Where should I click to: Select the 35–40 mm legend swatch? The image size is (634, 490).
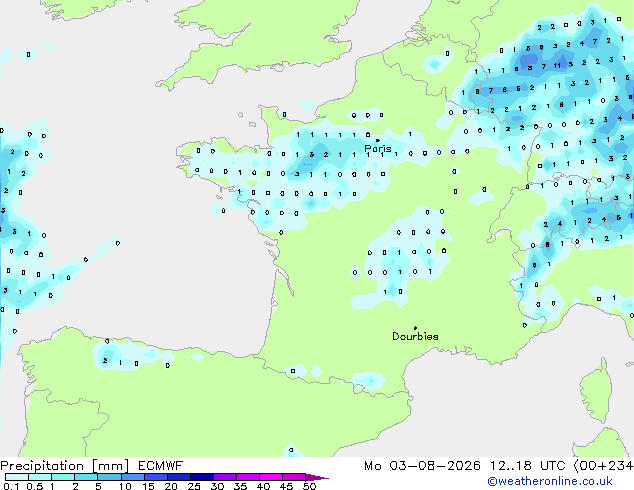(x=248, y=477)
